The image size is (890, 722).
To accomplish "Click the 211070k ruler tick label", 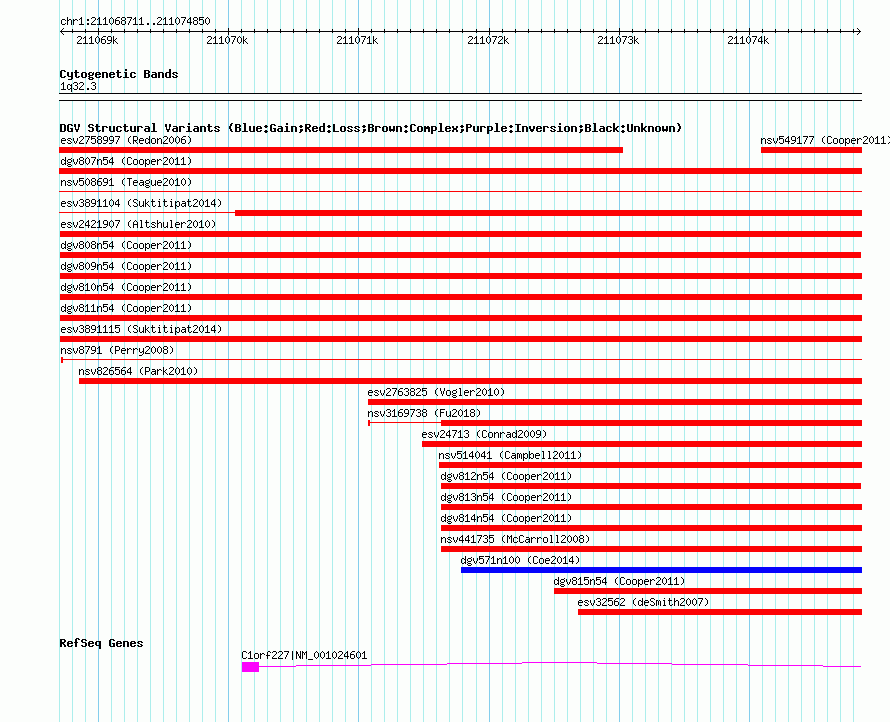I will pos(227,40).
